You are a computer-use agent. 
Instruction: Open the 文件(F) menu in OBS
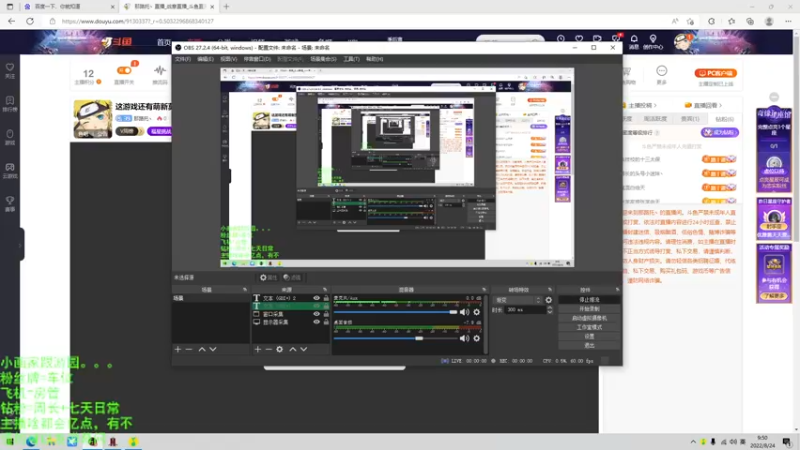[x=183, y=59]
